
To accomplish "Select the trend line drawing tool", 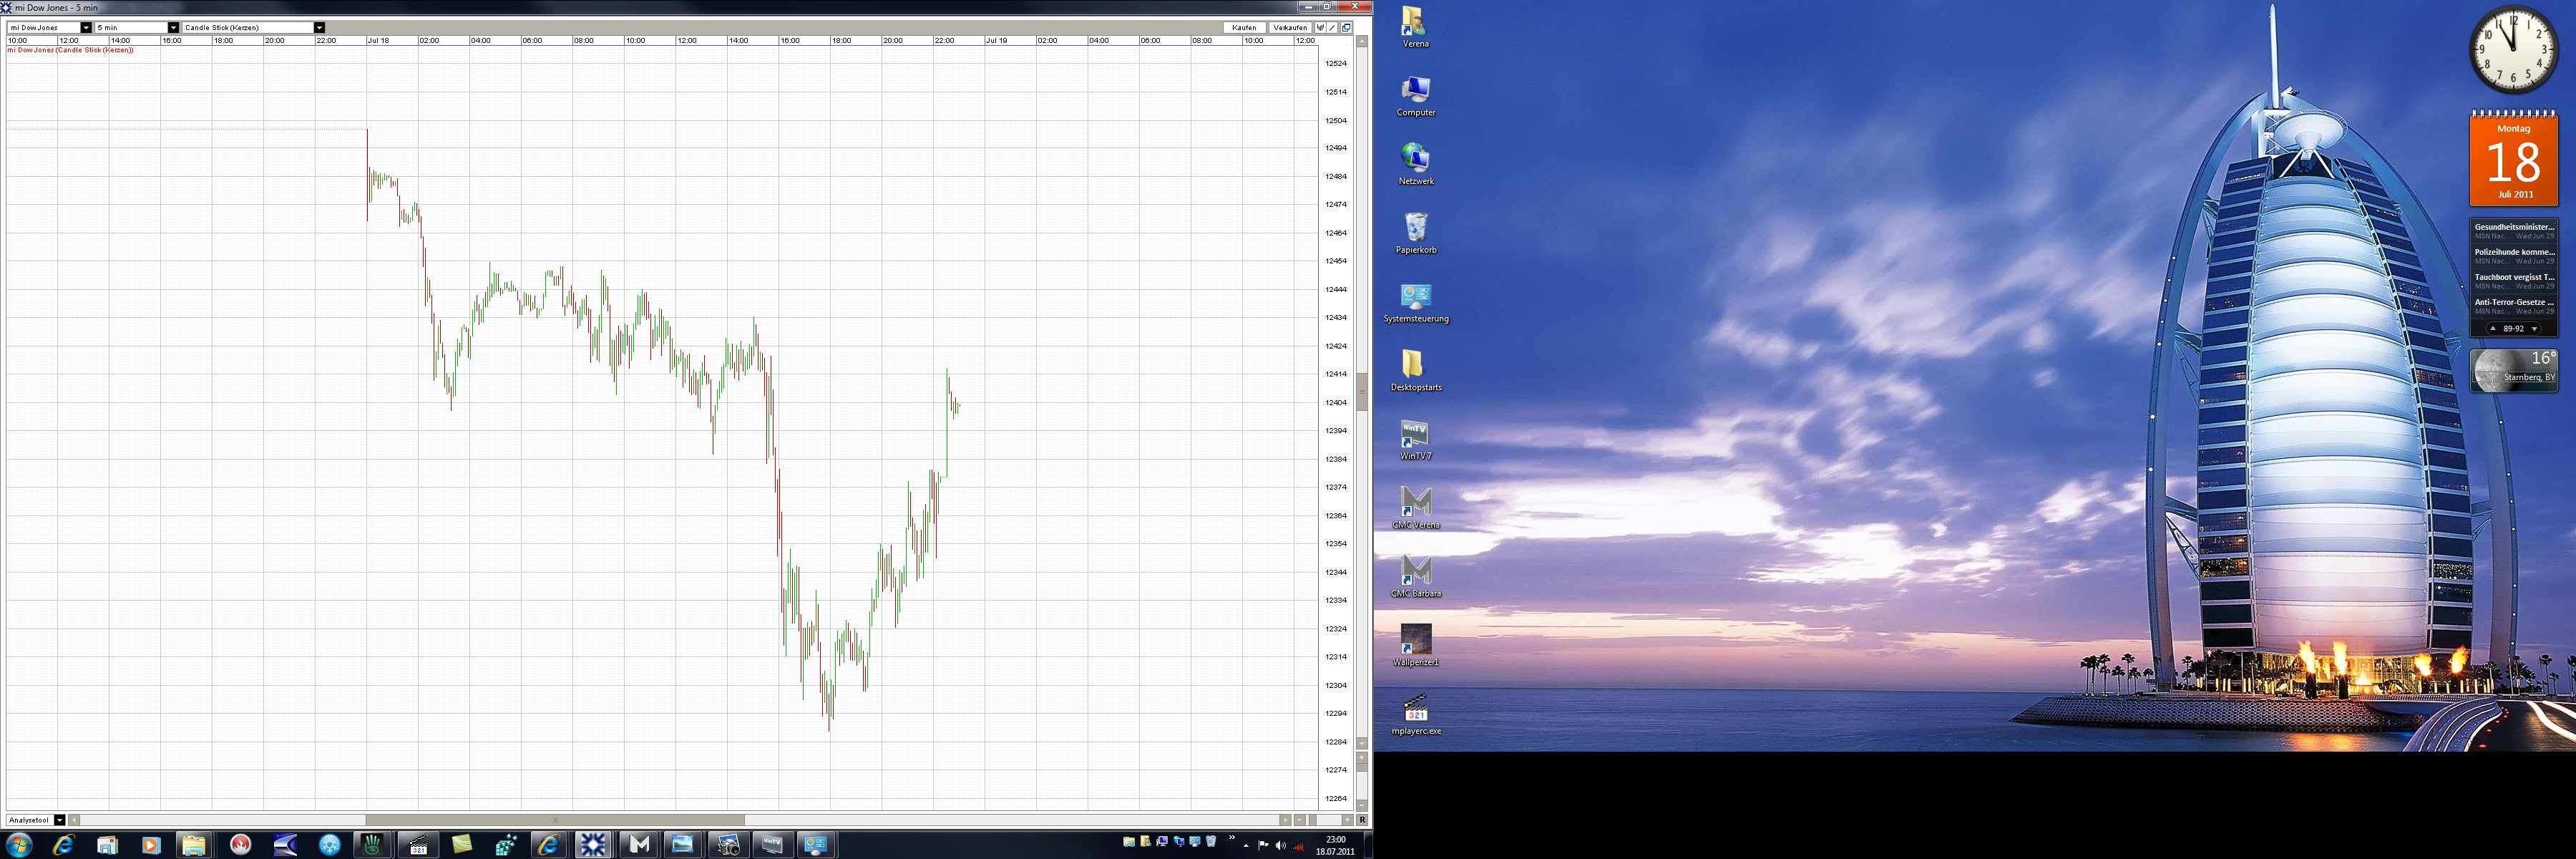I will click(1332, 28).
